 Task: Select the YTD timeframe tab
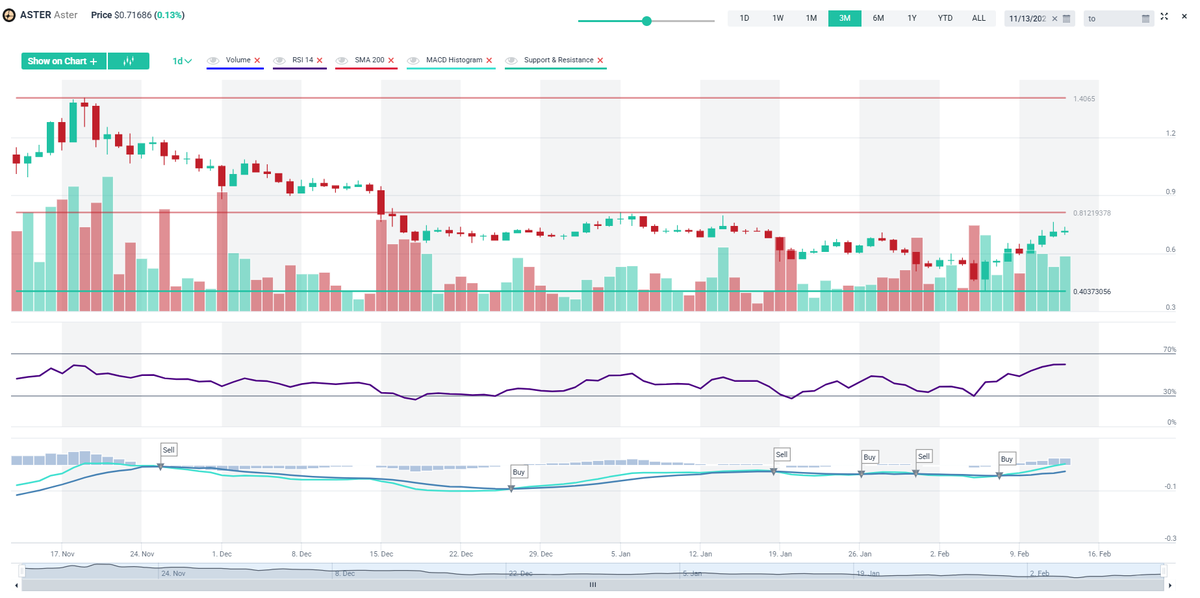click(x=944, y=18)
